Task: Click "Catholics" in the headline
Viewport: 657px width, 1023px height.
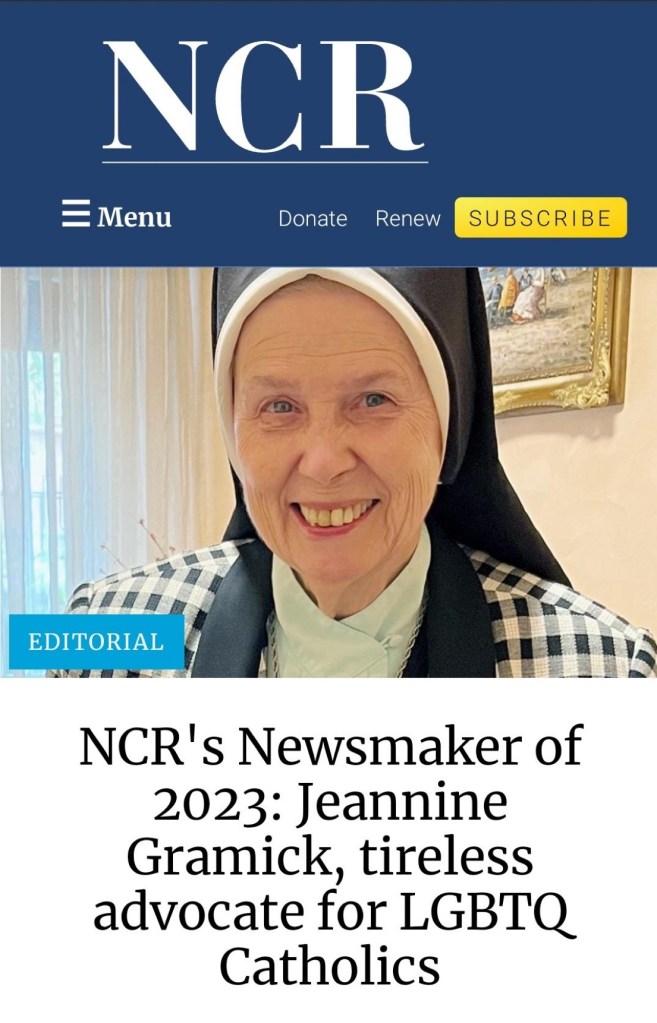Action: coord(329,966)
